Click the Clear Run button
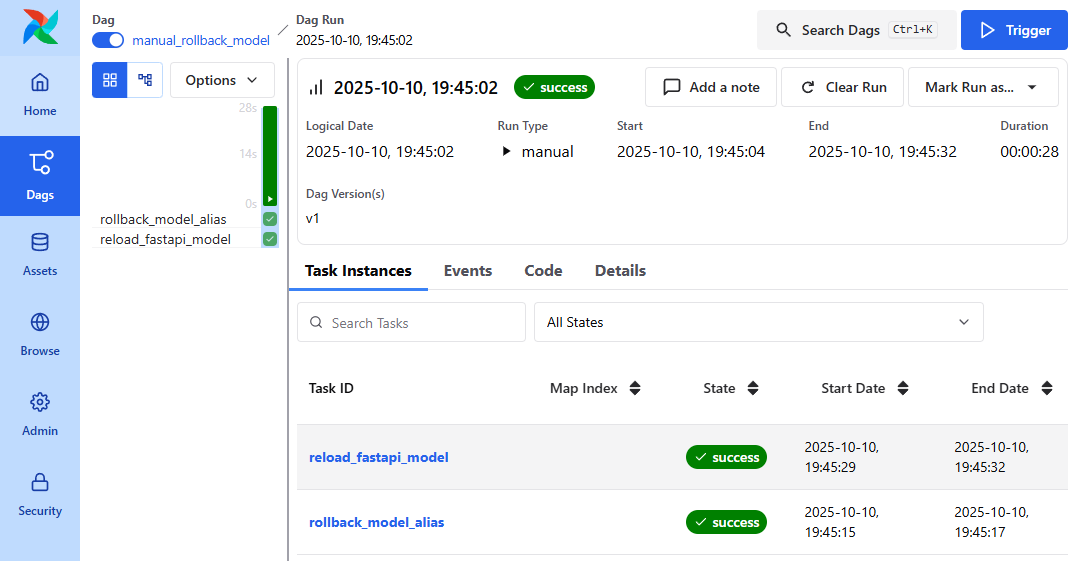The image size is (1076, 561). point(843,87)
